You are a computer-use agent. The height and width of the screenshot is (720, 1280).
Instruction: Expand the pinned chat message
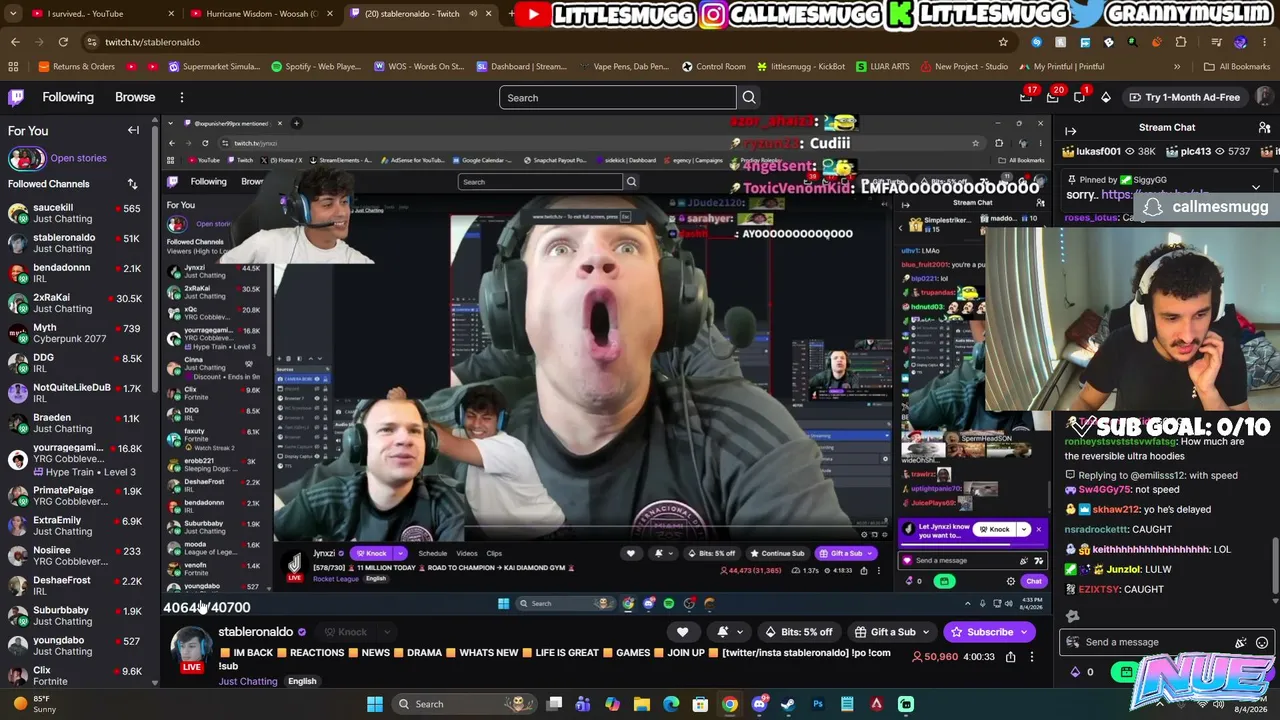tap(1256, 187)
